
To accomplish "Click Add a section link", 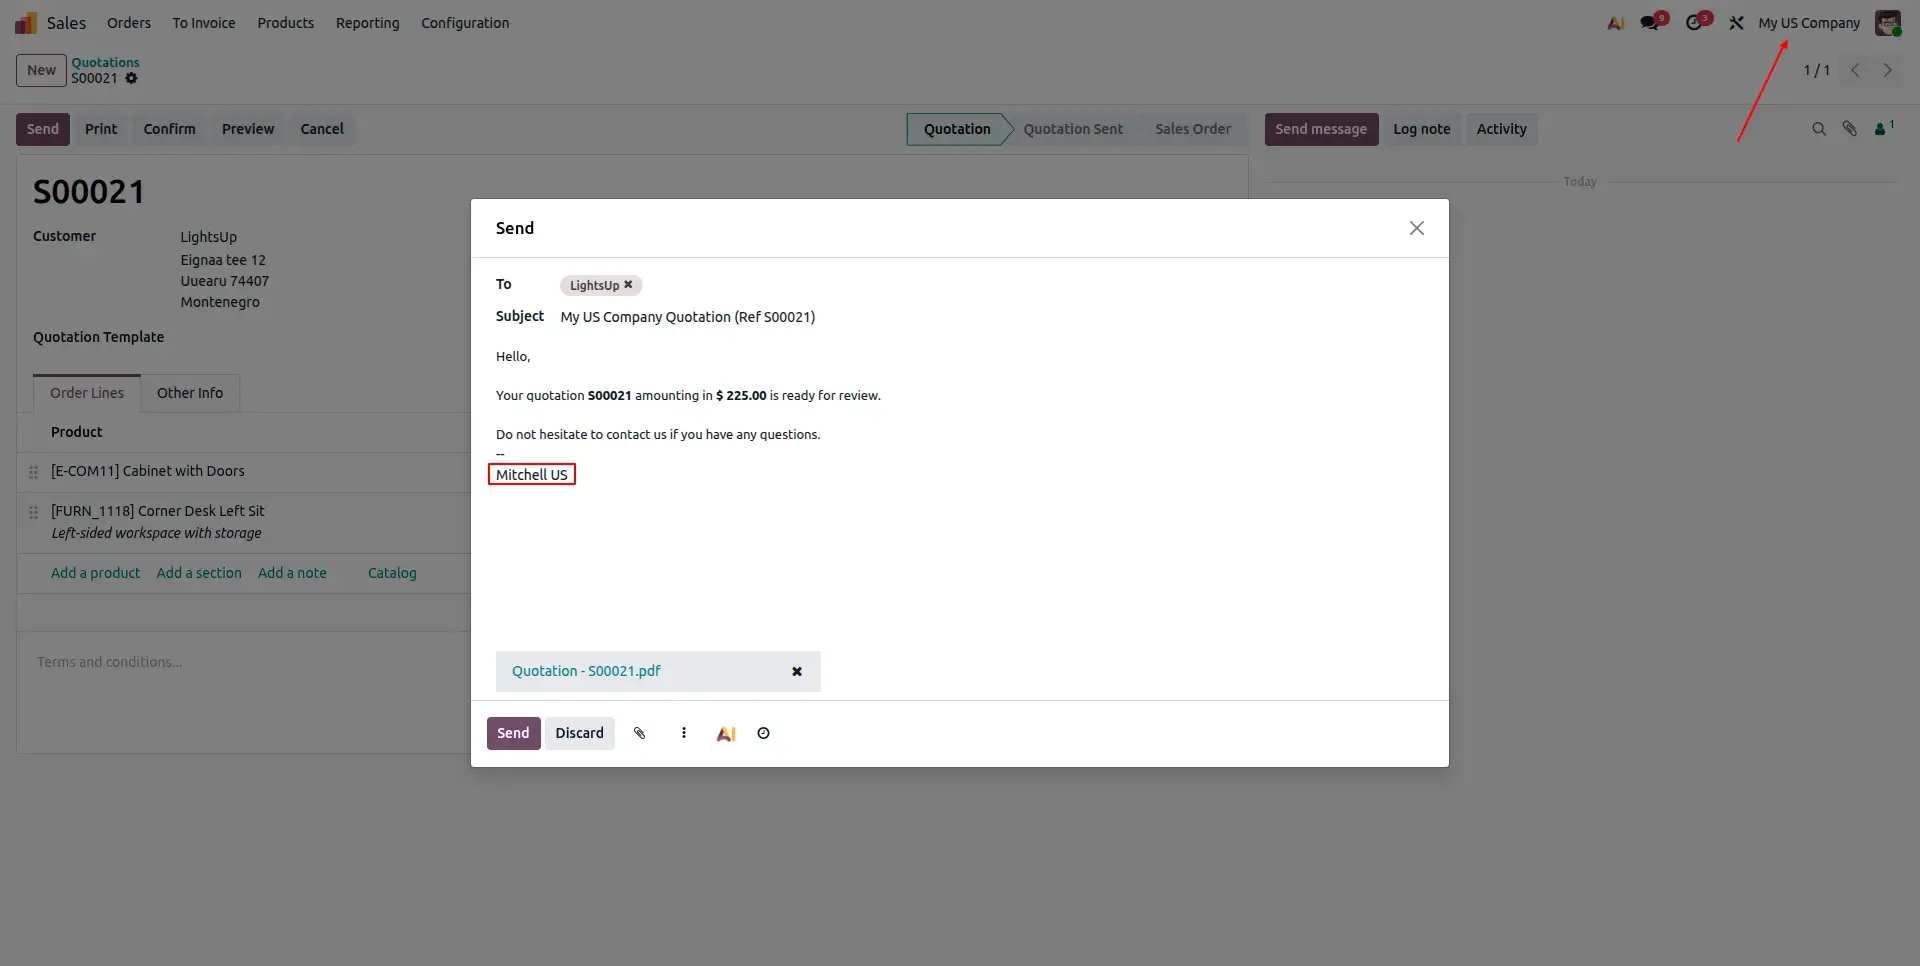I will 199,573.
